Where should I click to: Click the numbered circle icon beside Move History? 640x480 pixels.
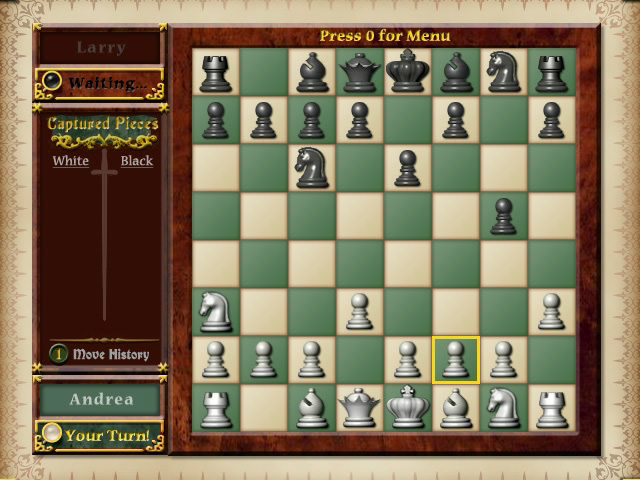(x=59, y=354)
